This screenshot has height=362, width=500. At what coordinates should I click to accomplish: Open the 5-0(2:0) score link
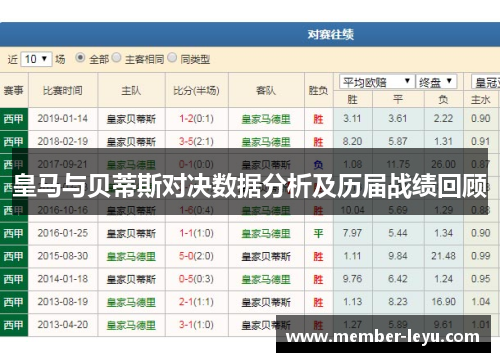pyautogui.click(x=196, y=256)
